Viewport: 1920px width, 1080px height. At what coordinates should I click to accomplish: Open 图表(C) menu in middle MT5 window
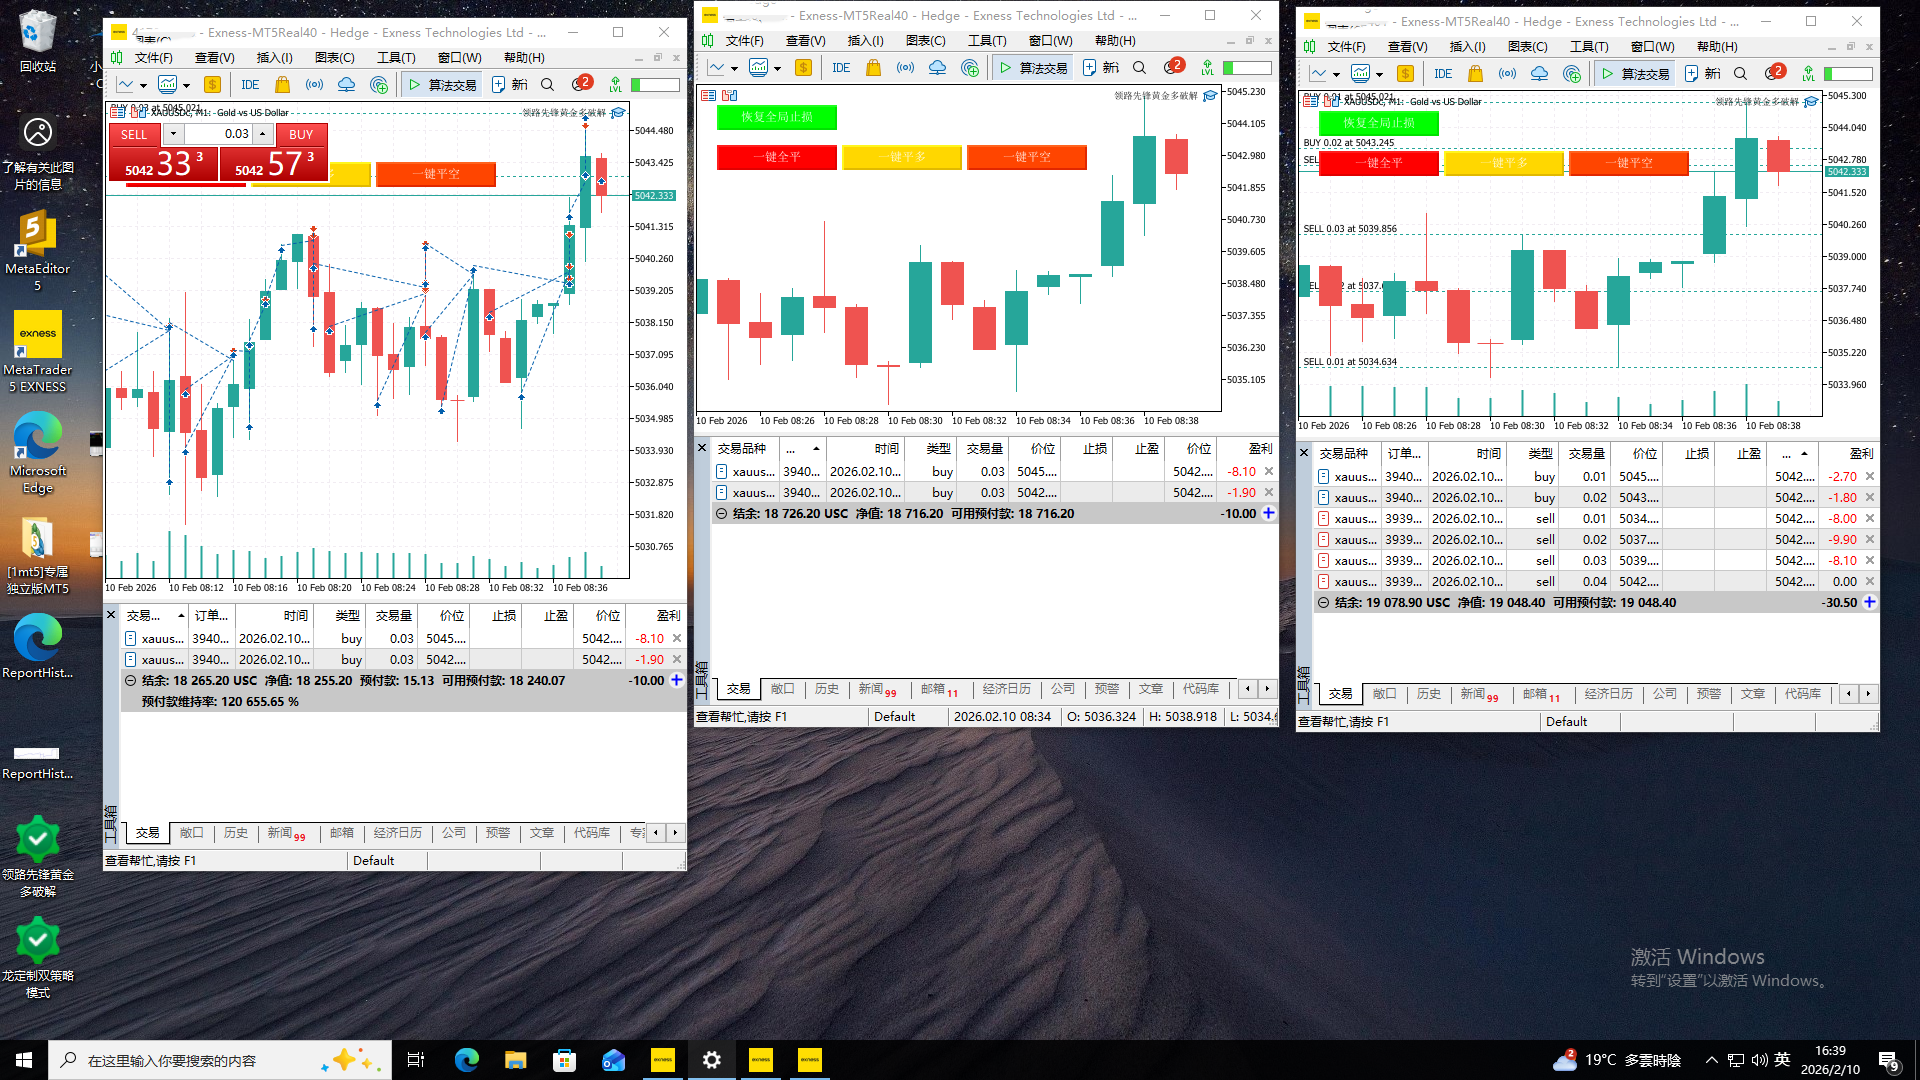pos(925,41)
